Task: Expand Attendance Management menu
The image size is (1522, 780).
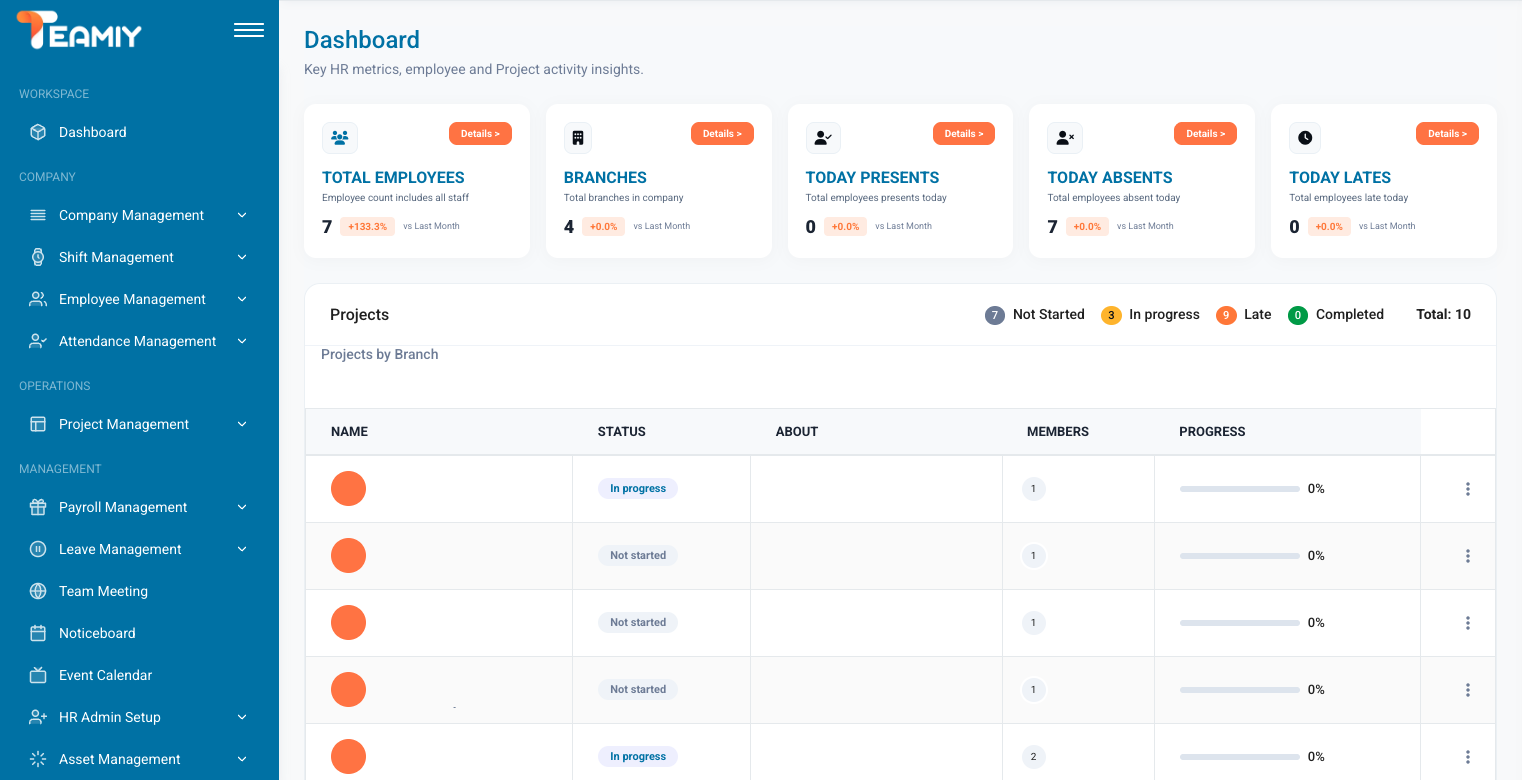Action: click(242, 341)
